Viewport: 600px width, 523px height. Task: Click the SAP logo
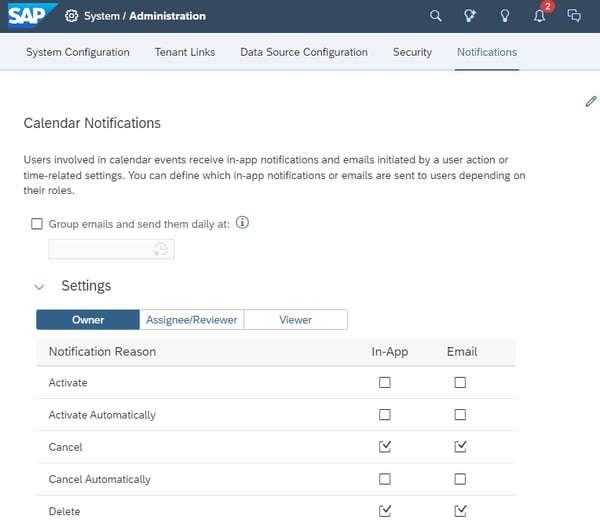32,16
